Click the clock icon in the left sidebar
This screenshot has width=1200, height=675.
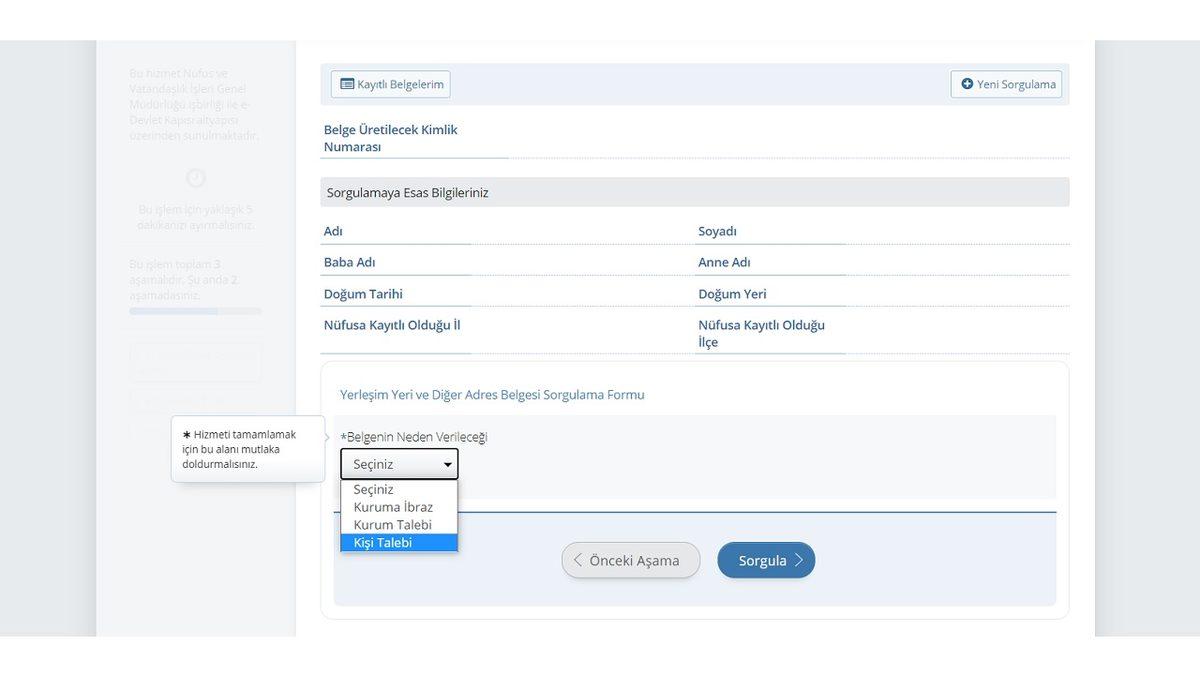tap(196, 178)
